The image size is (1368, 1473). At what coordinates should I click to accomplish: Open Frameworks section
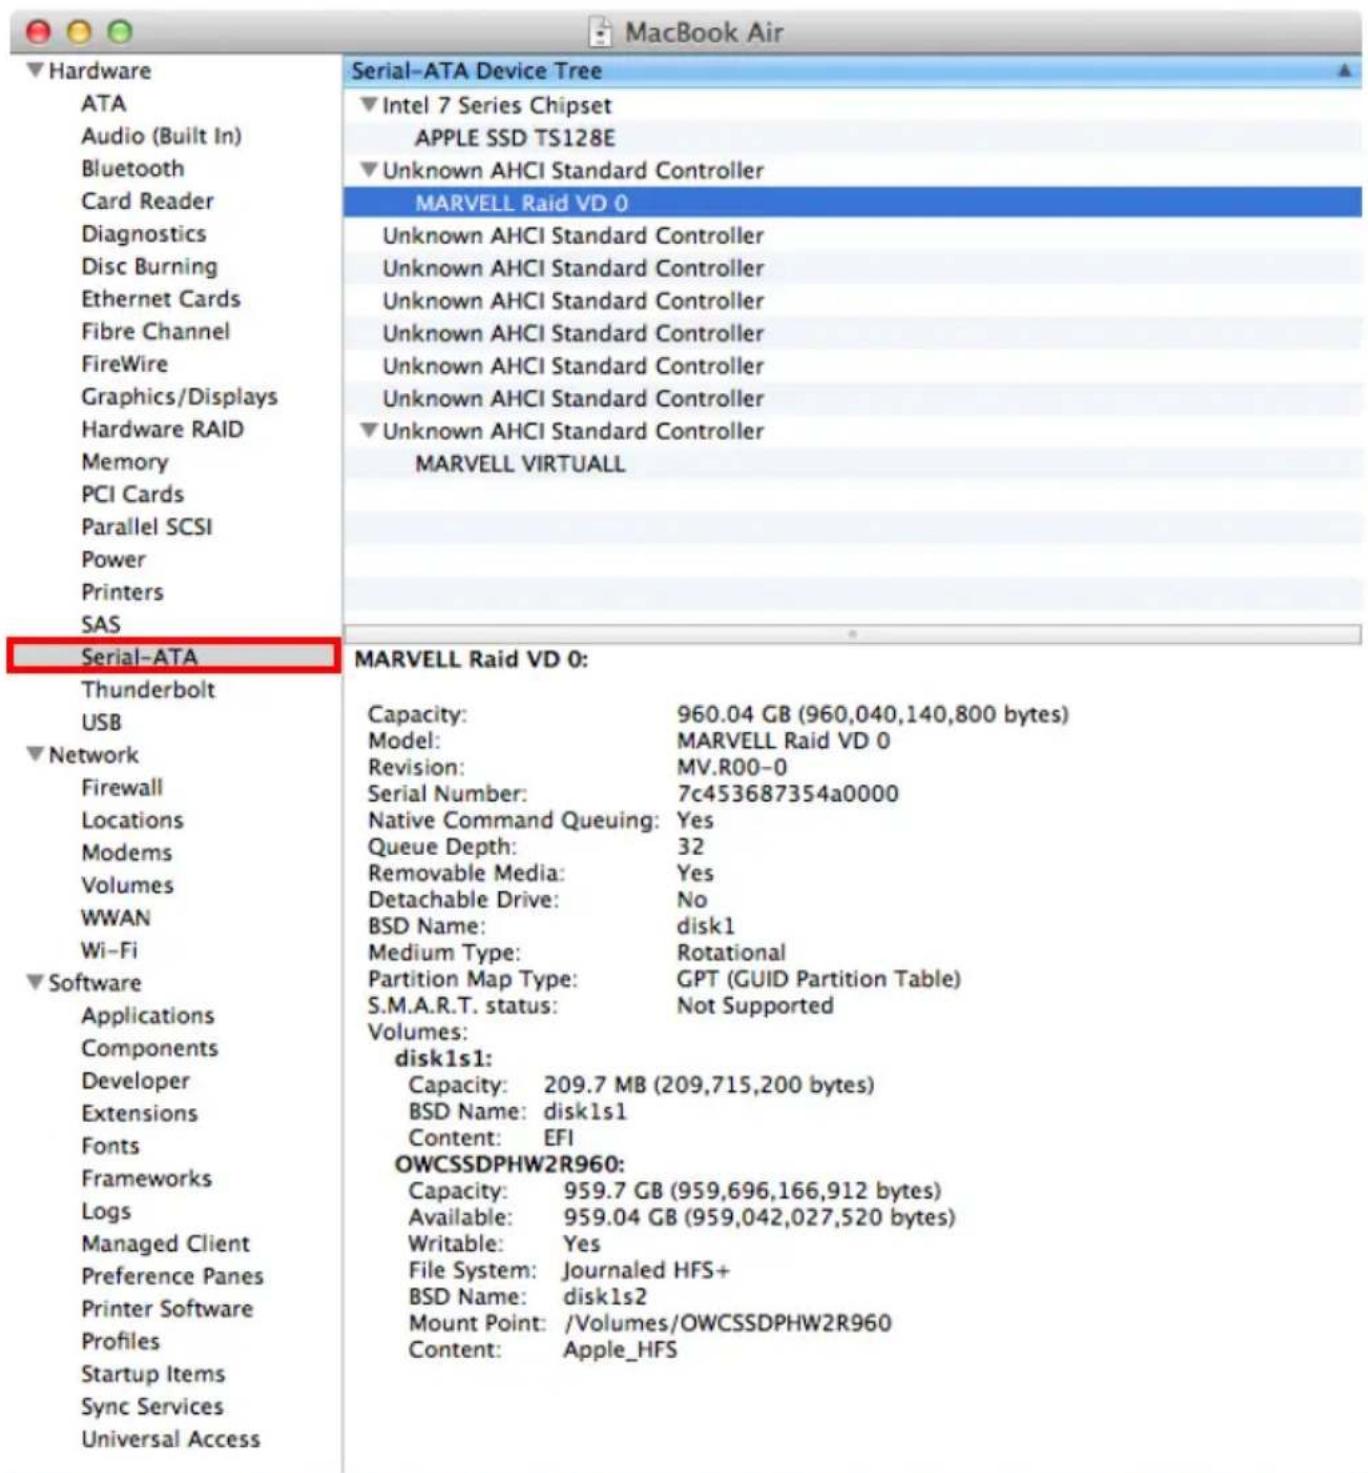147,1178
